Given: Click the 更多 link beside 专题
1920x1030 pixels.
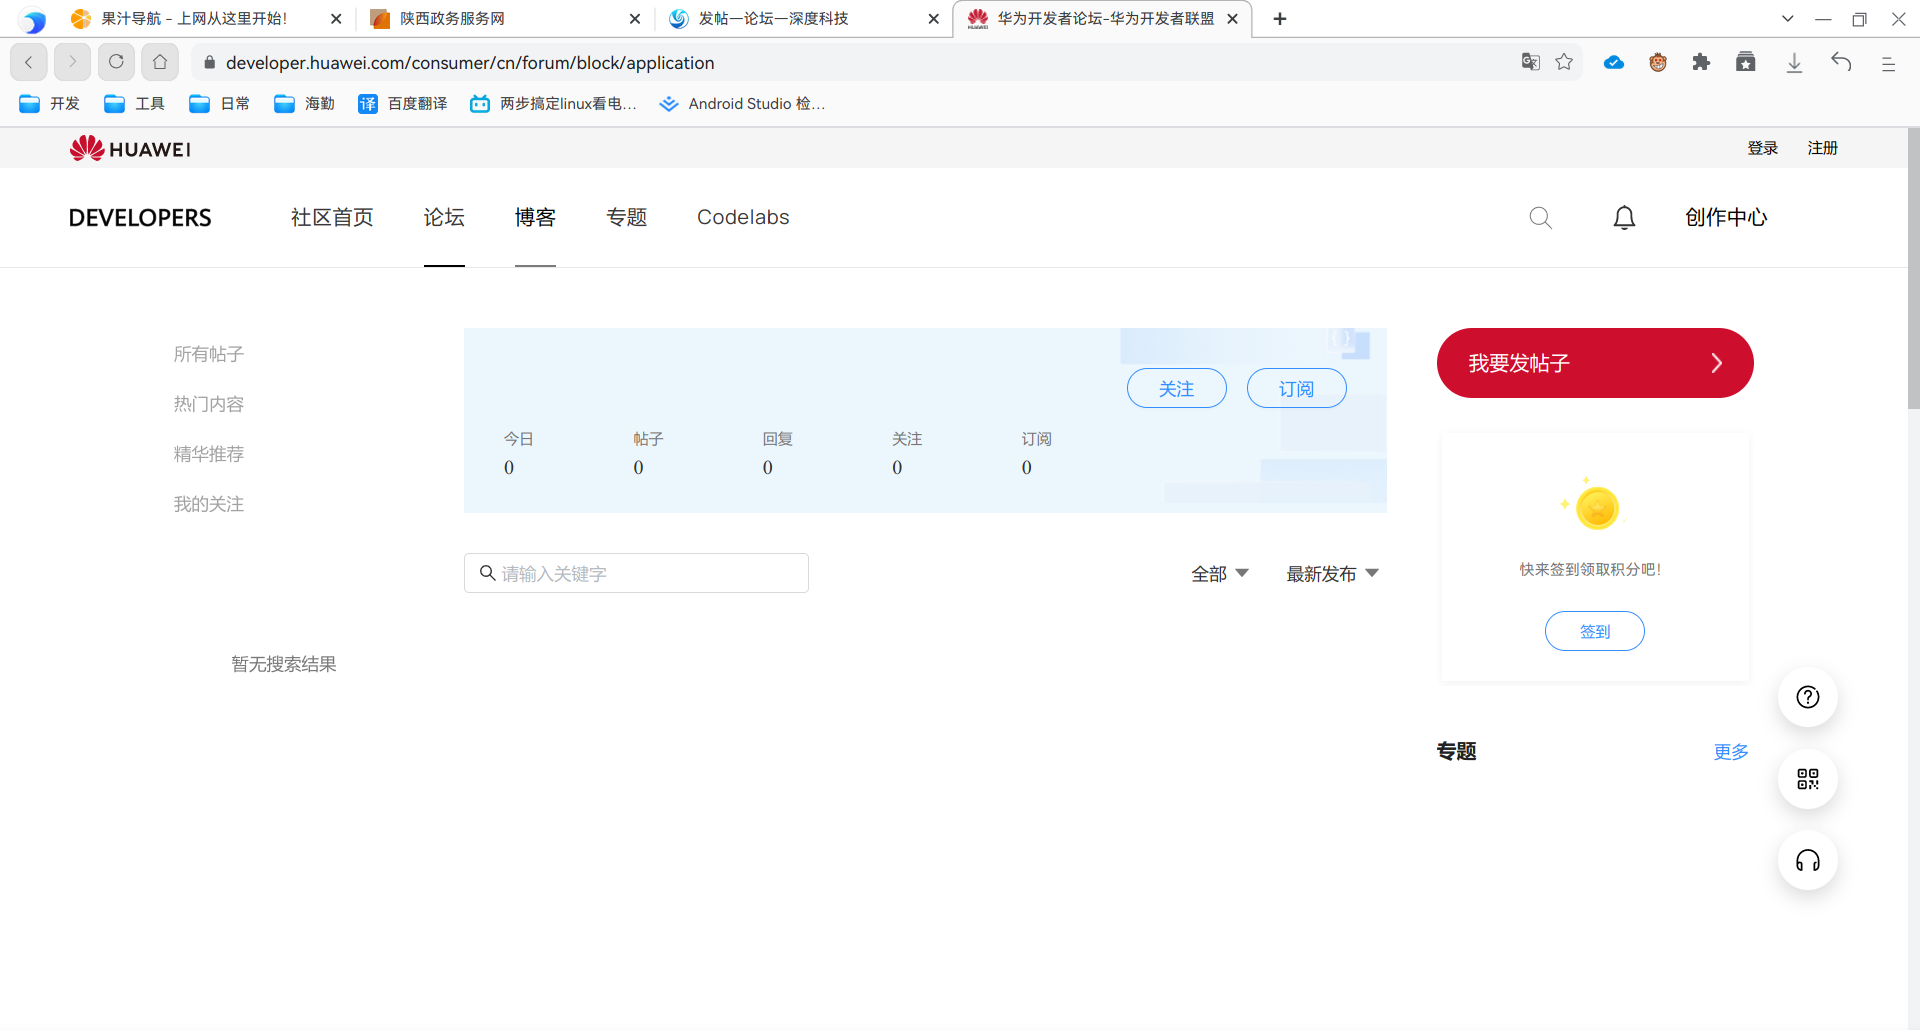Looking at the screenshot, I should tap(1731, 752).
